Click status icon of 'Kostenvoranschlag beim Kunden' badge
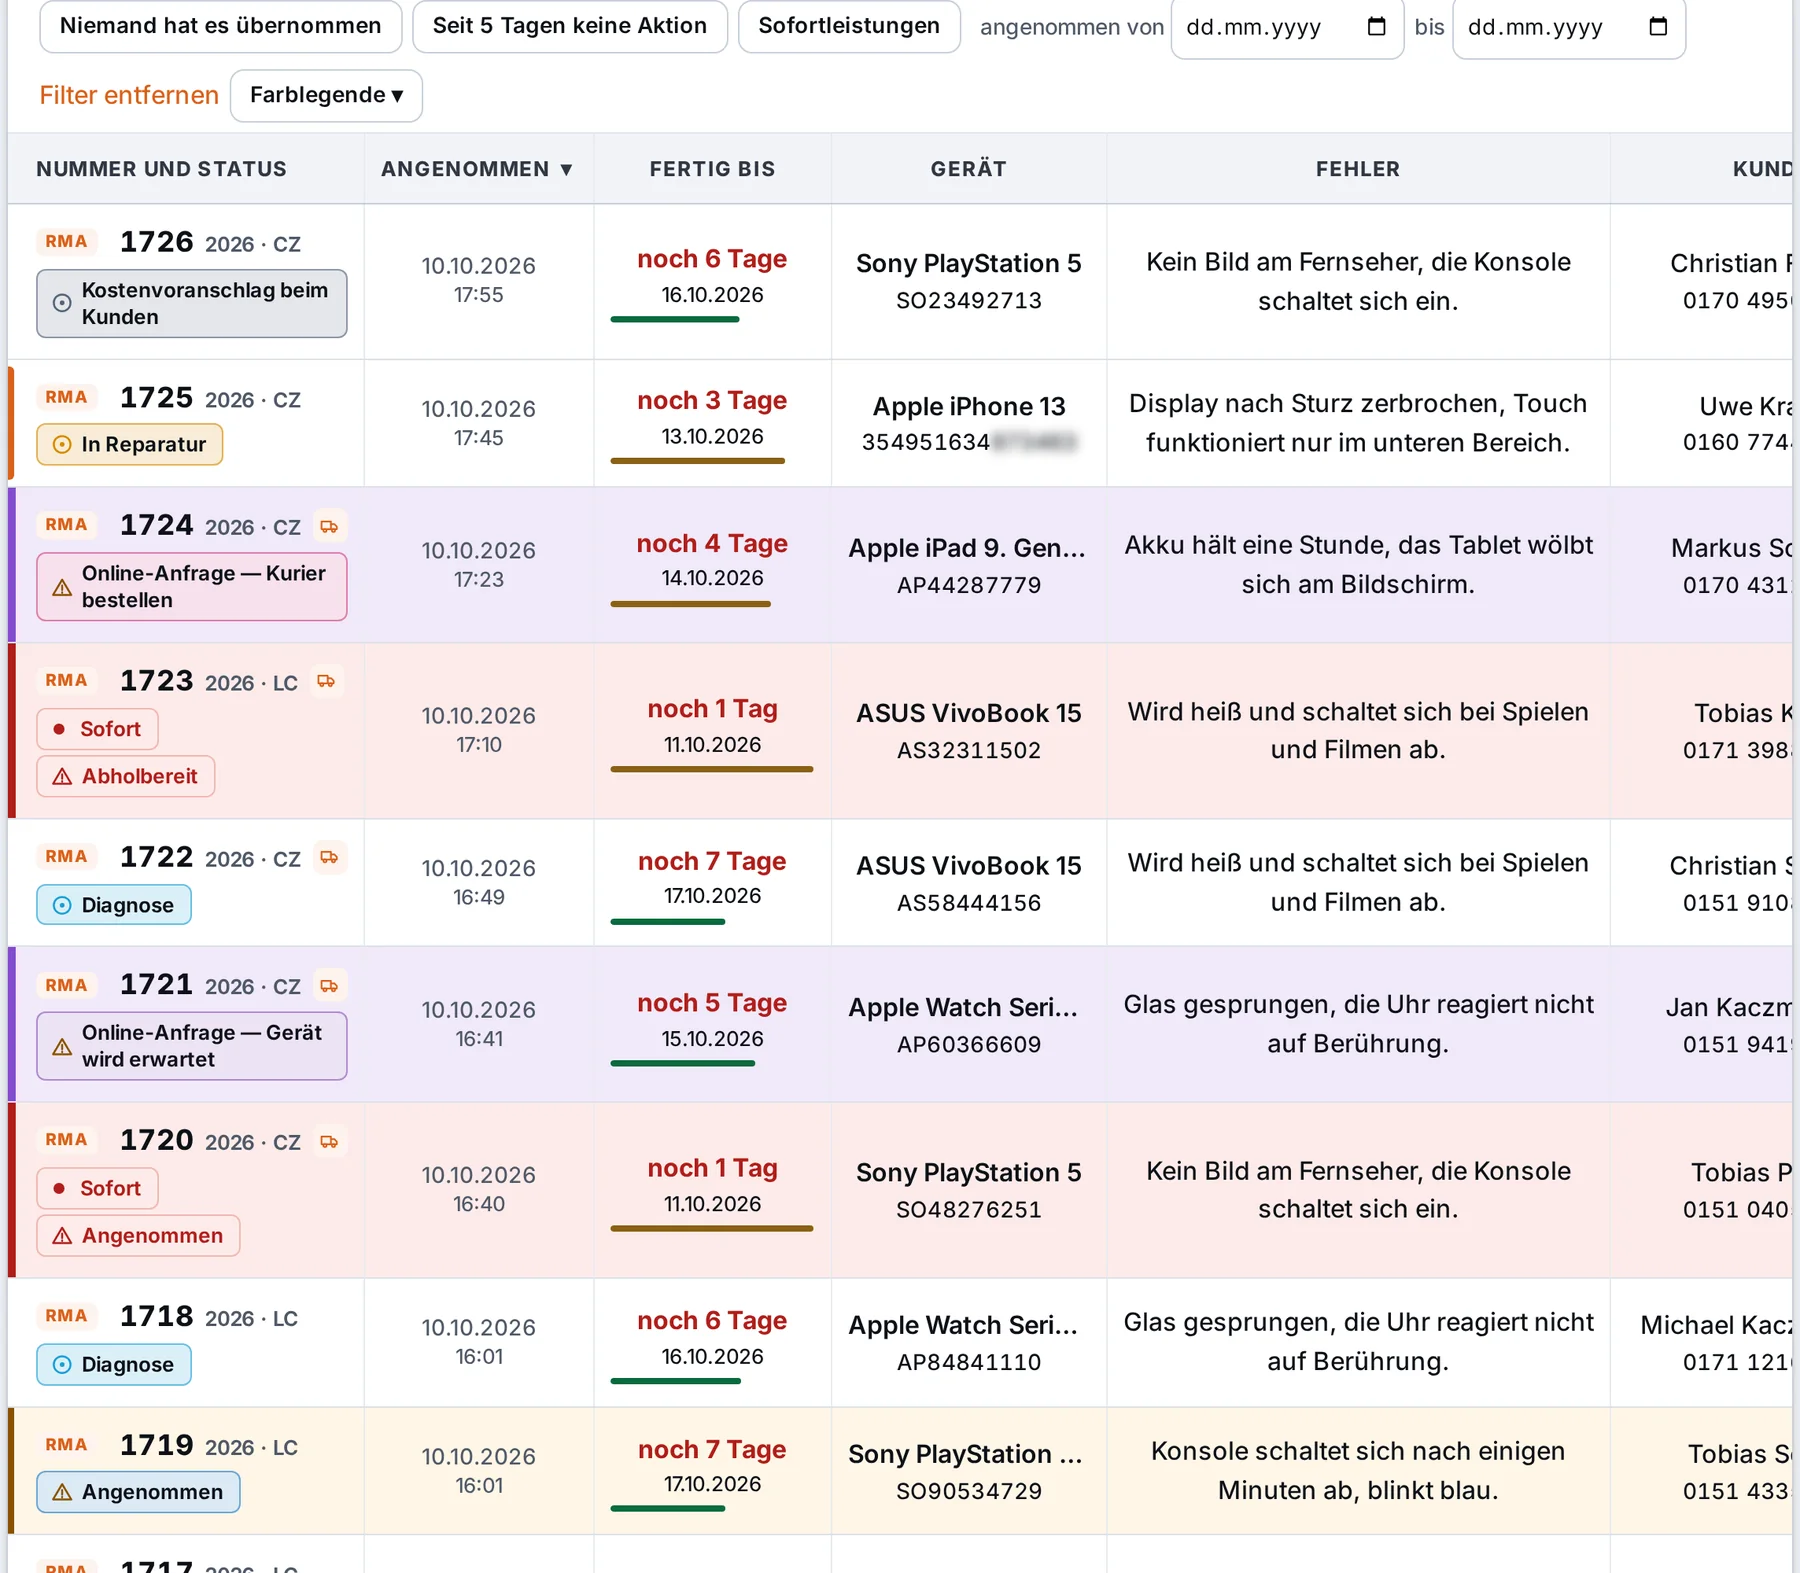 coord(62,303)
